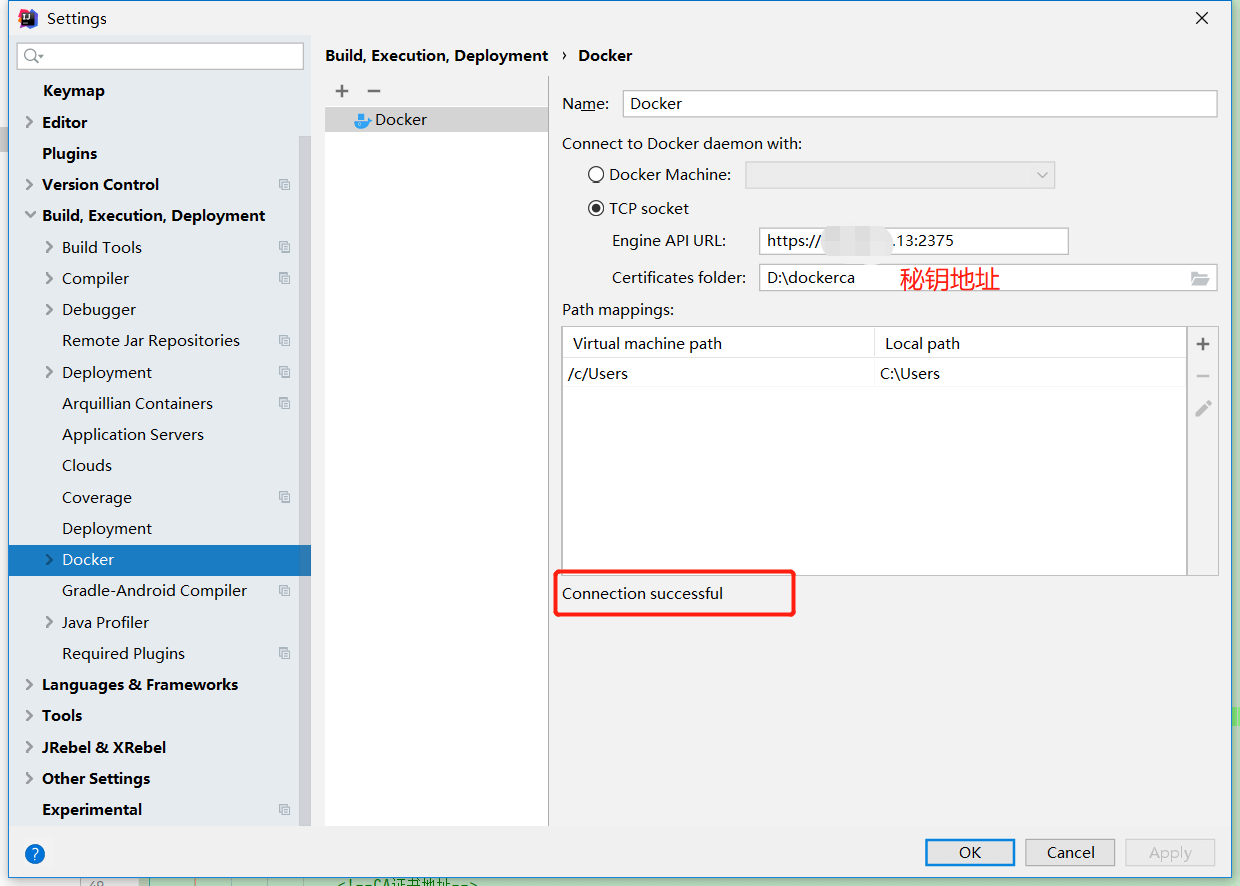Open Plugins settings page
This screenshot has height=886, width=1240.
(70, 154)
